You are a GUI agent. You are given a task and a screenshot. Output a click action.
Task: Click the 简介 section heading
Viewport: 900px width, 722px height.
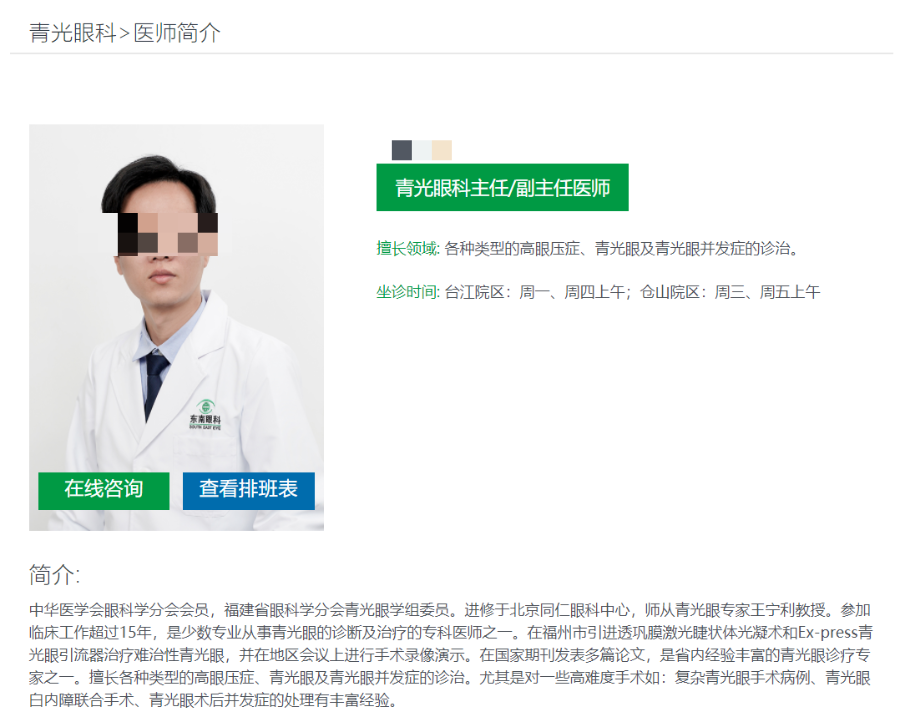(x=55, y=575)
